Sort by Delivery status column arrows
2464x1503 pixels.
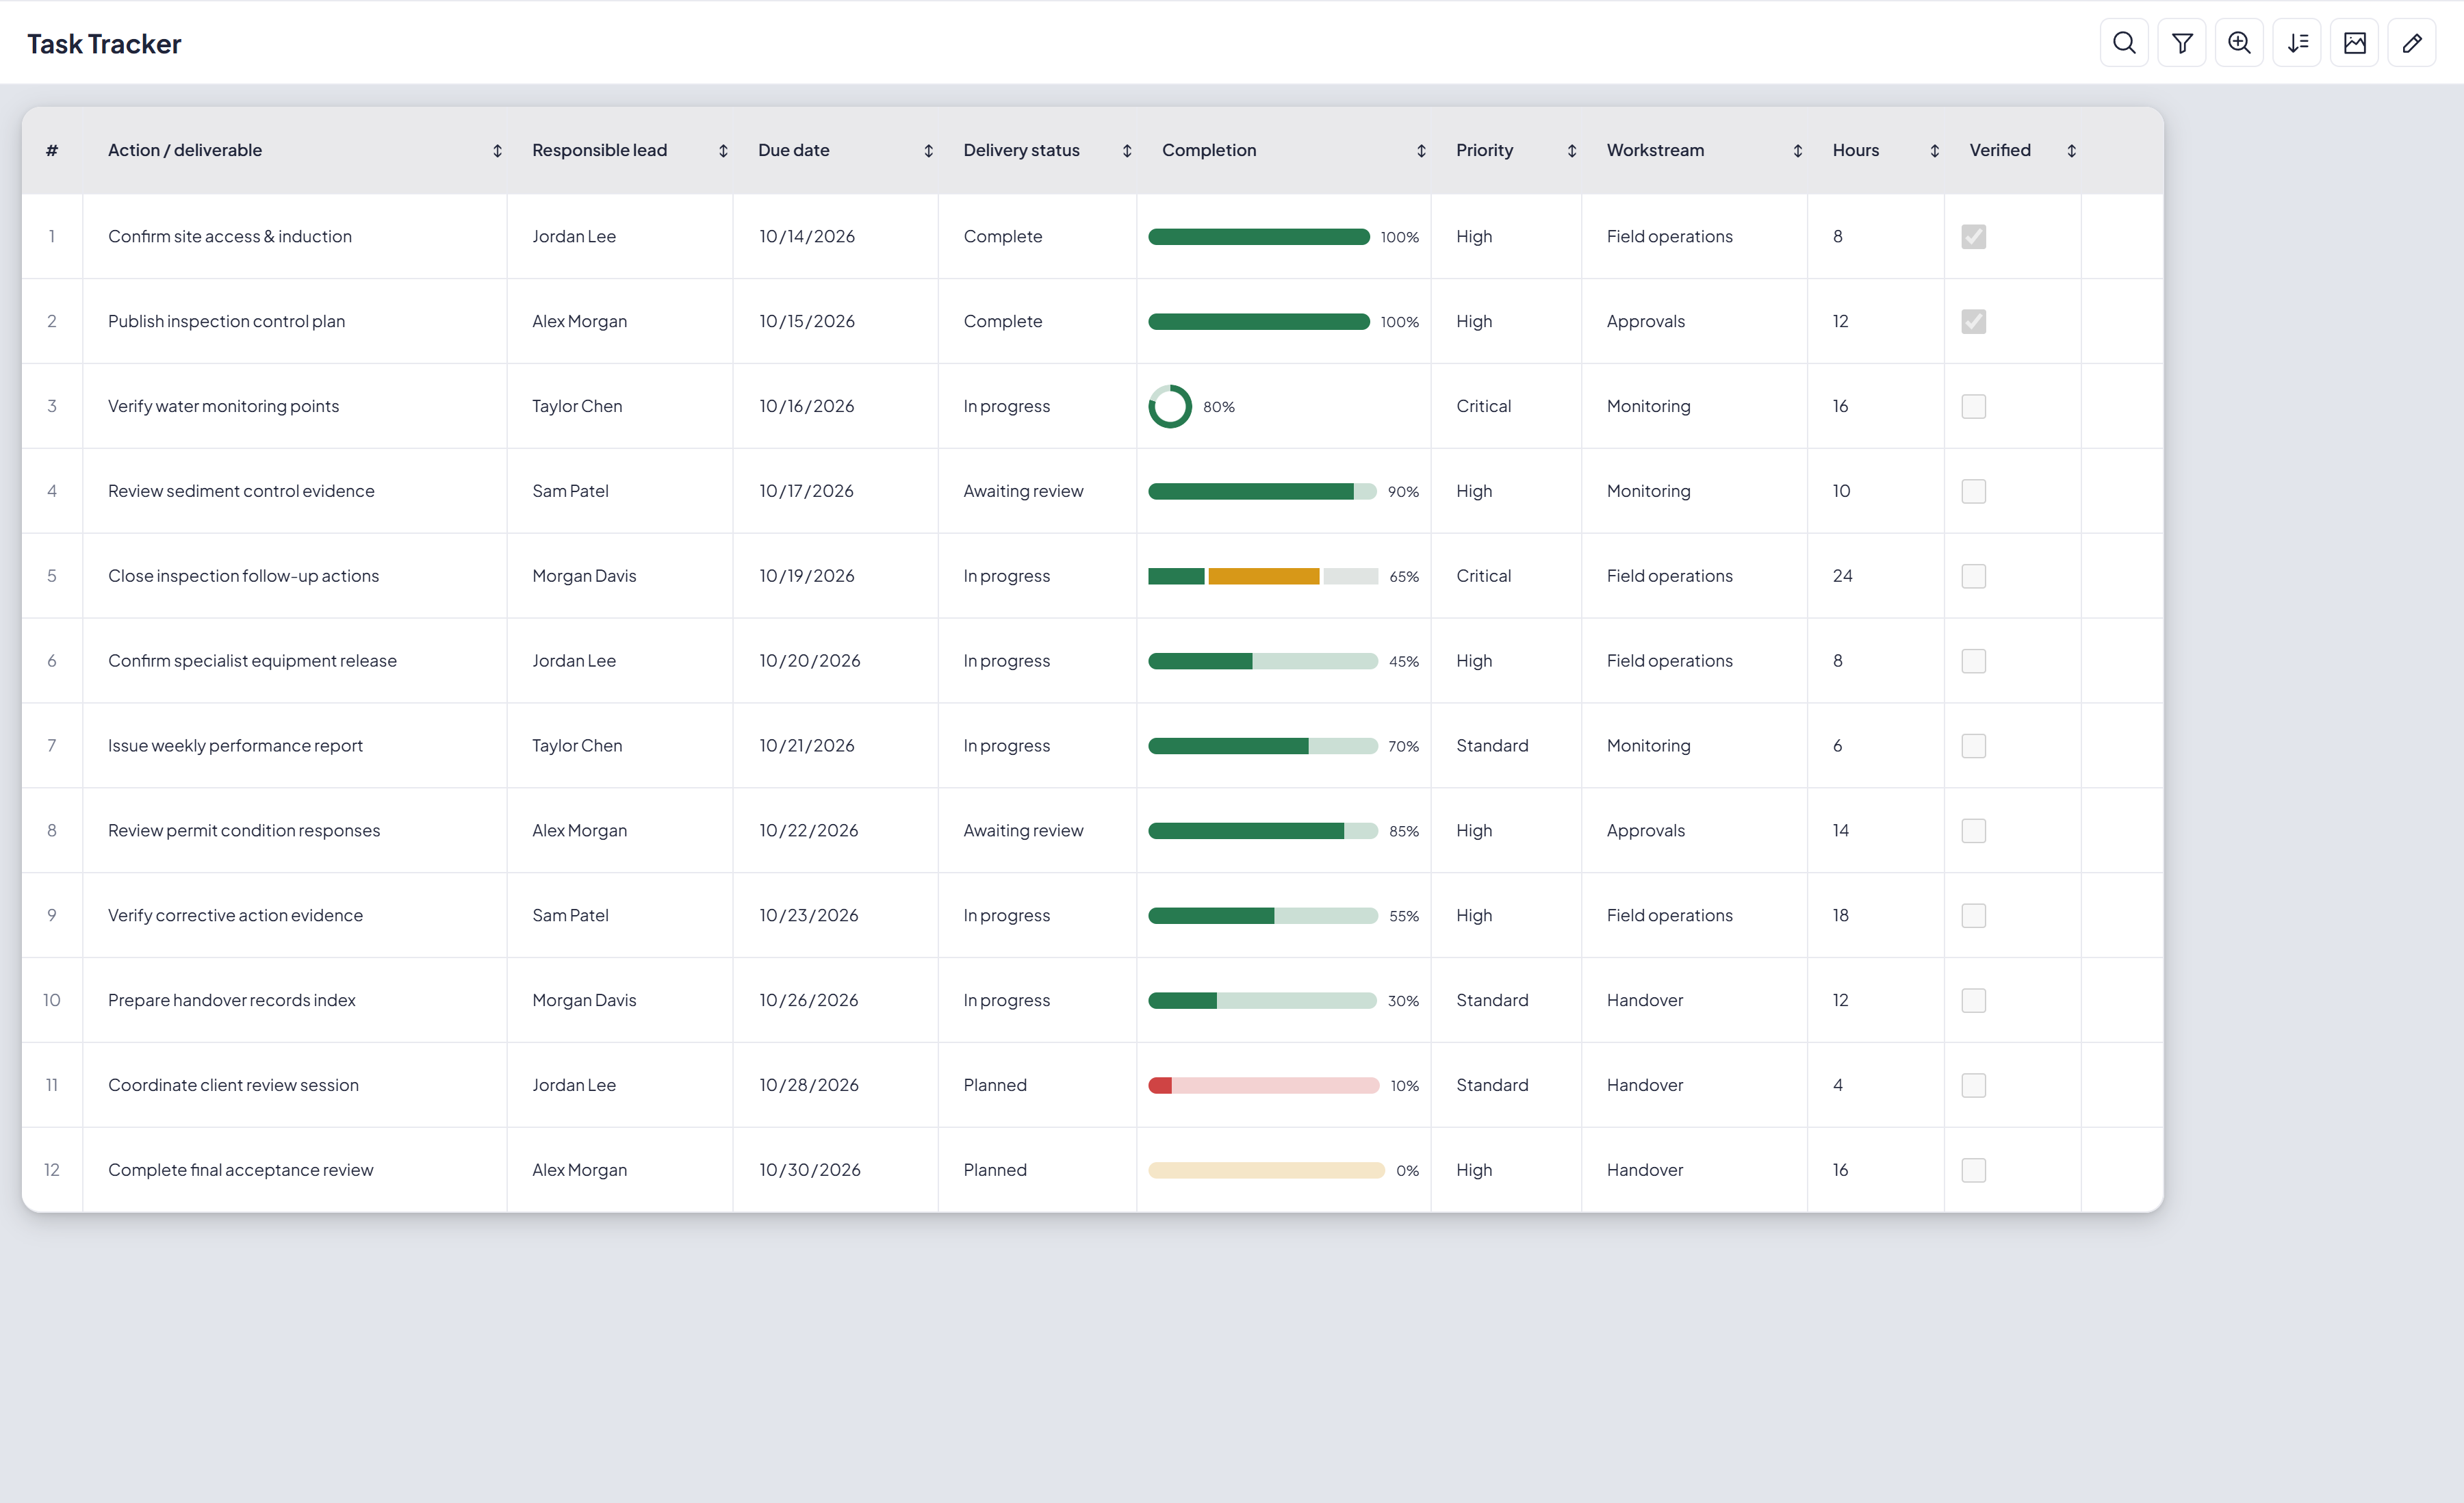(1127, 151)
